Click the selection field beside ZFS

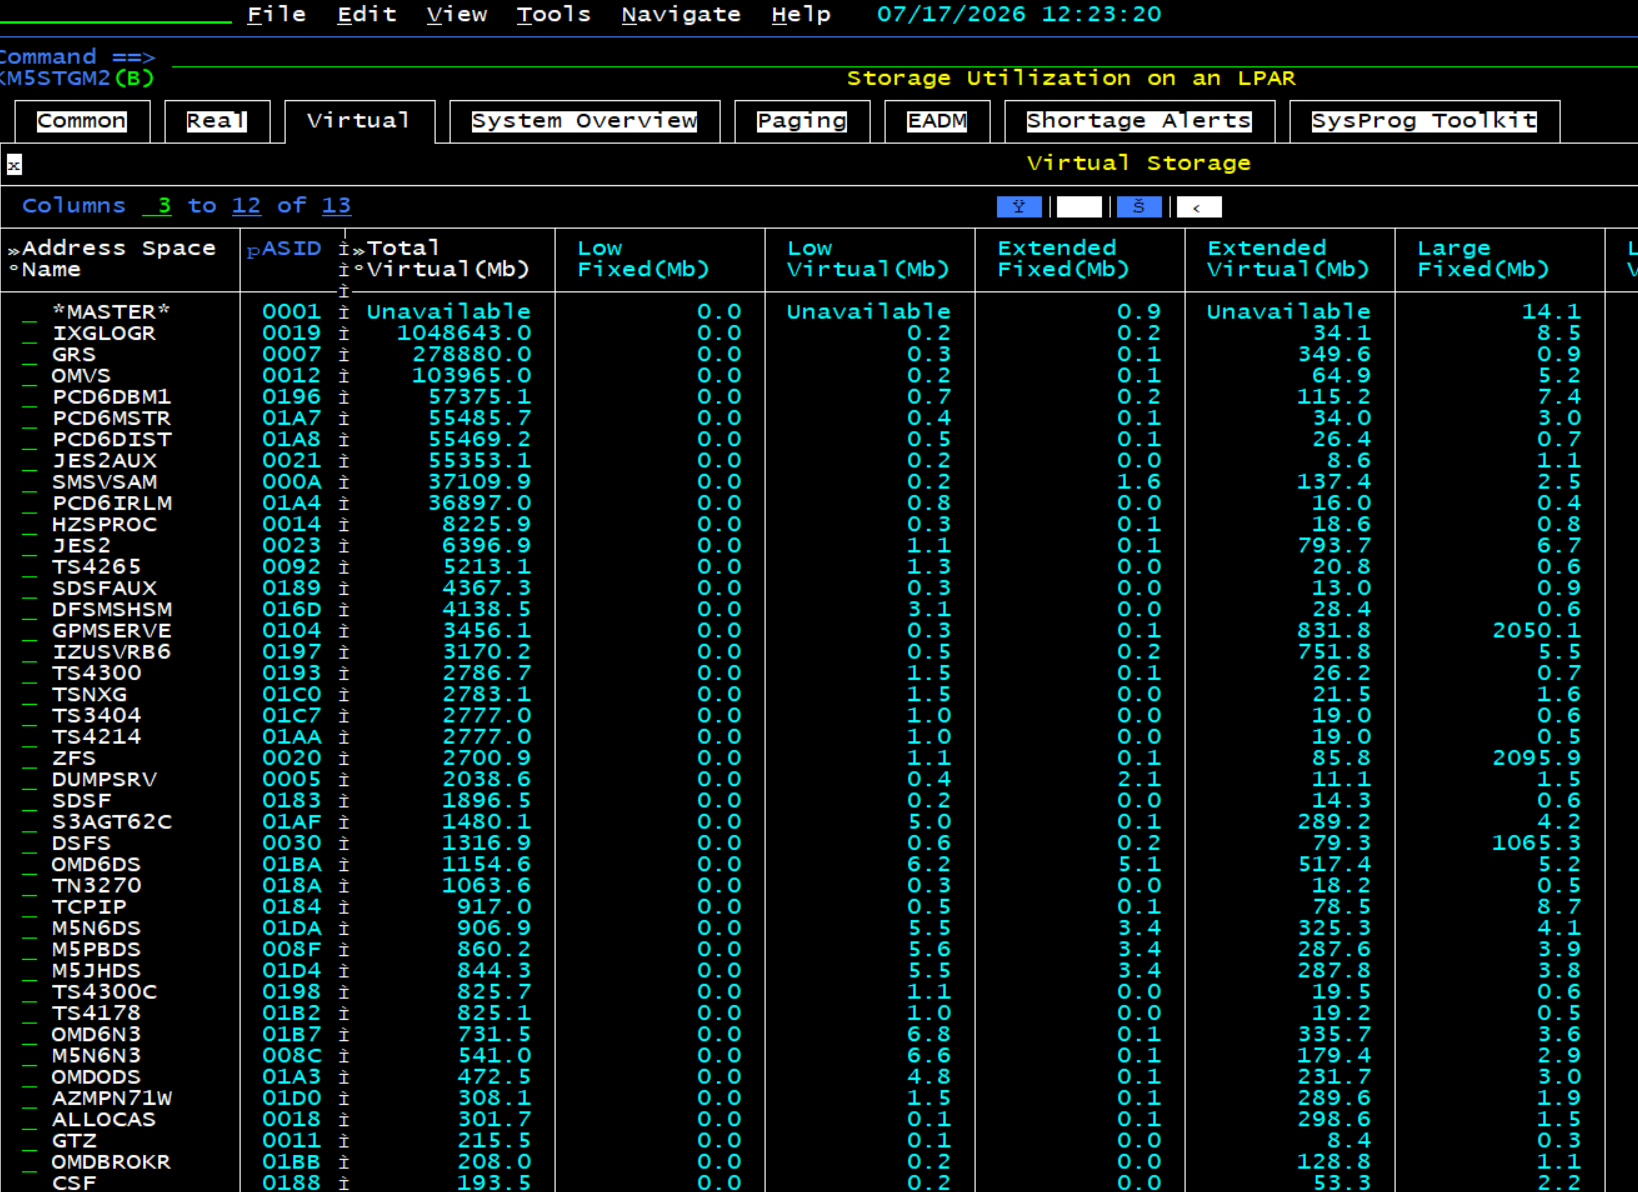click(30, 759)
